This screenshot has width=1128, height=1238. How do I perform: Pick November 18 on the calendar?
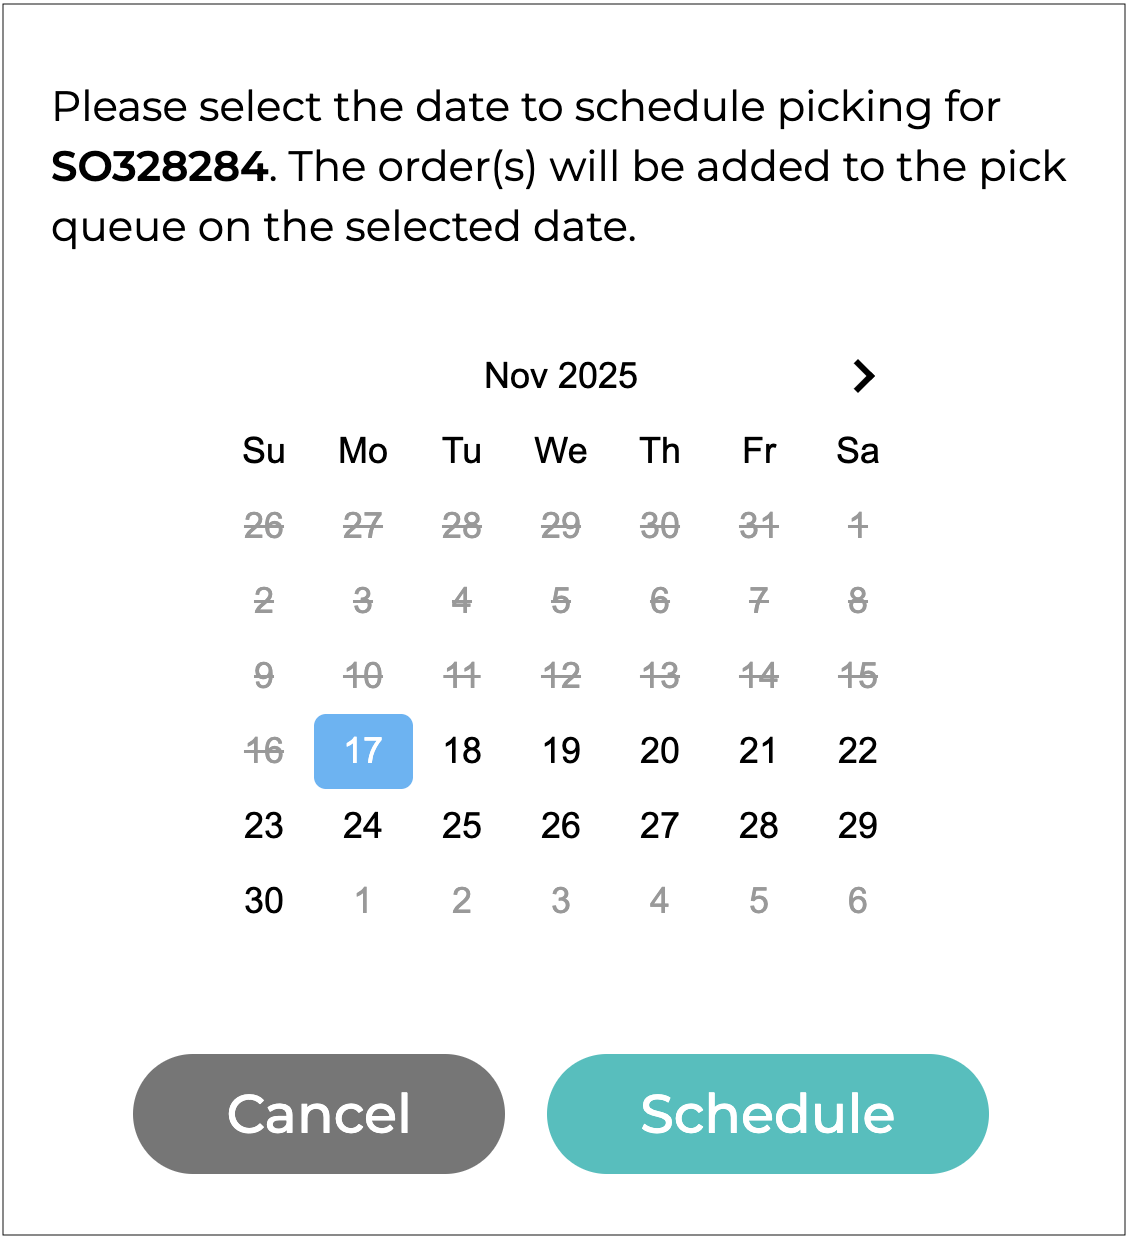pyautogui.click(x=462, y=751)
